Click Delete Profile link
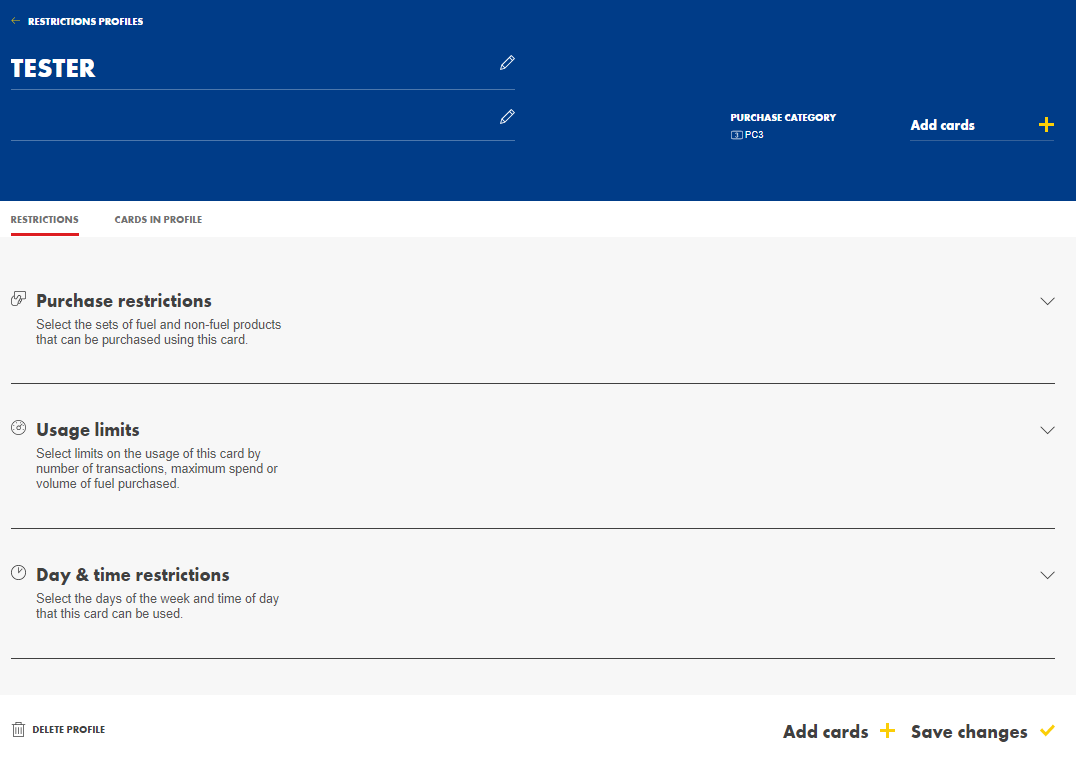This screenshot has width=1076, height=761. [68, 730]
